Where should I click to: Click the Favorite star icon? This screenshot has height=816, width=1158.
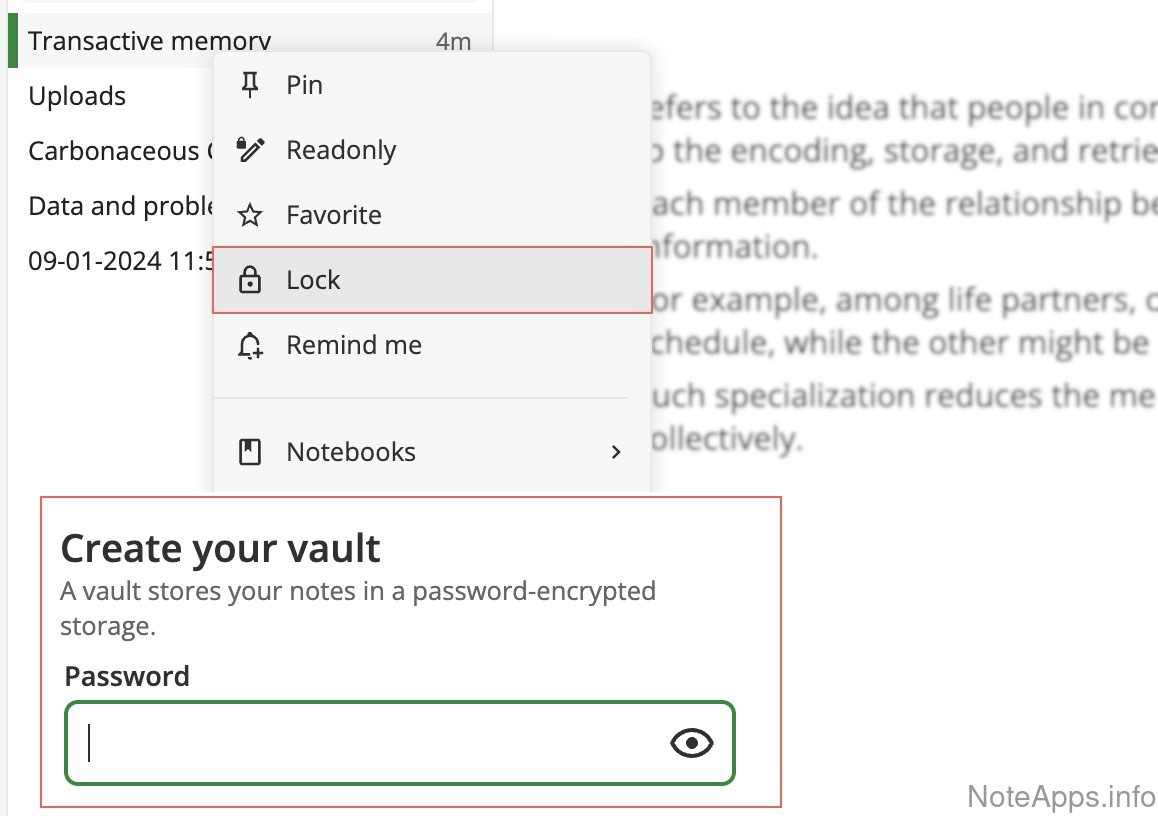coord(249,215)
